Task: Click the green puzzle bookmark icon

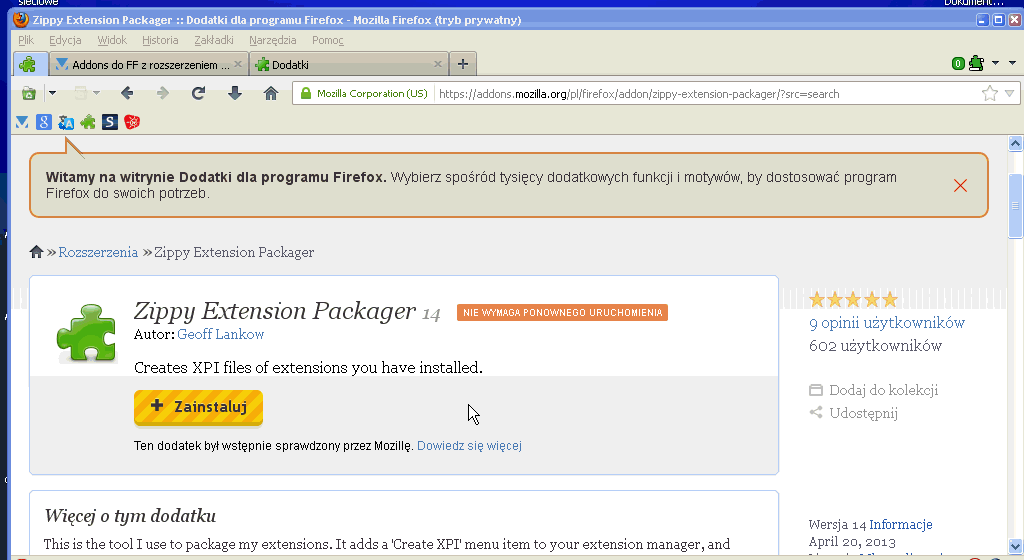Action: pos(88,122)
